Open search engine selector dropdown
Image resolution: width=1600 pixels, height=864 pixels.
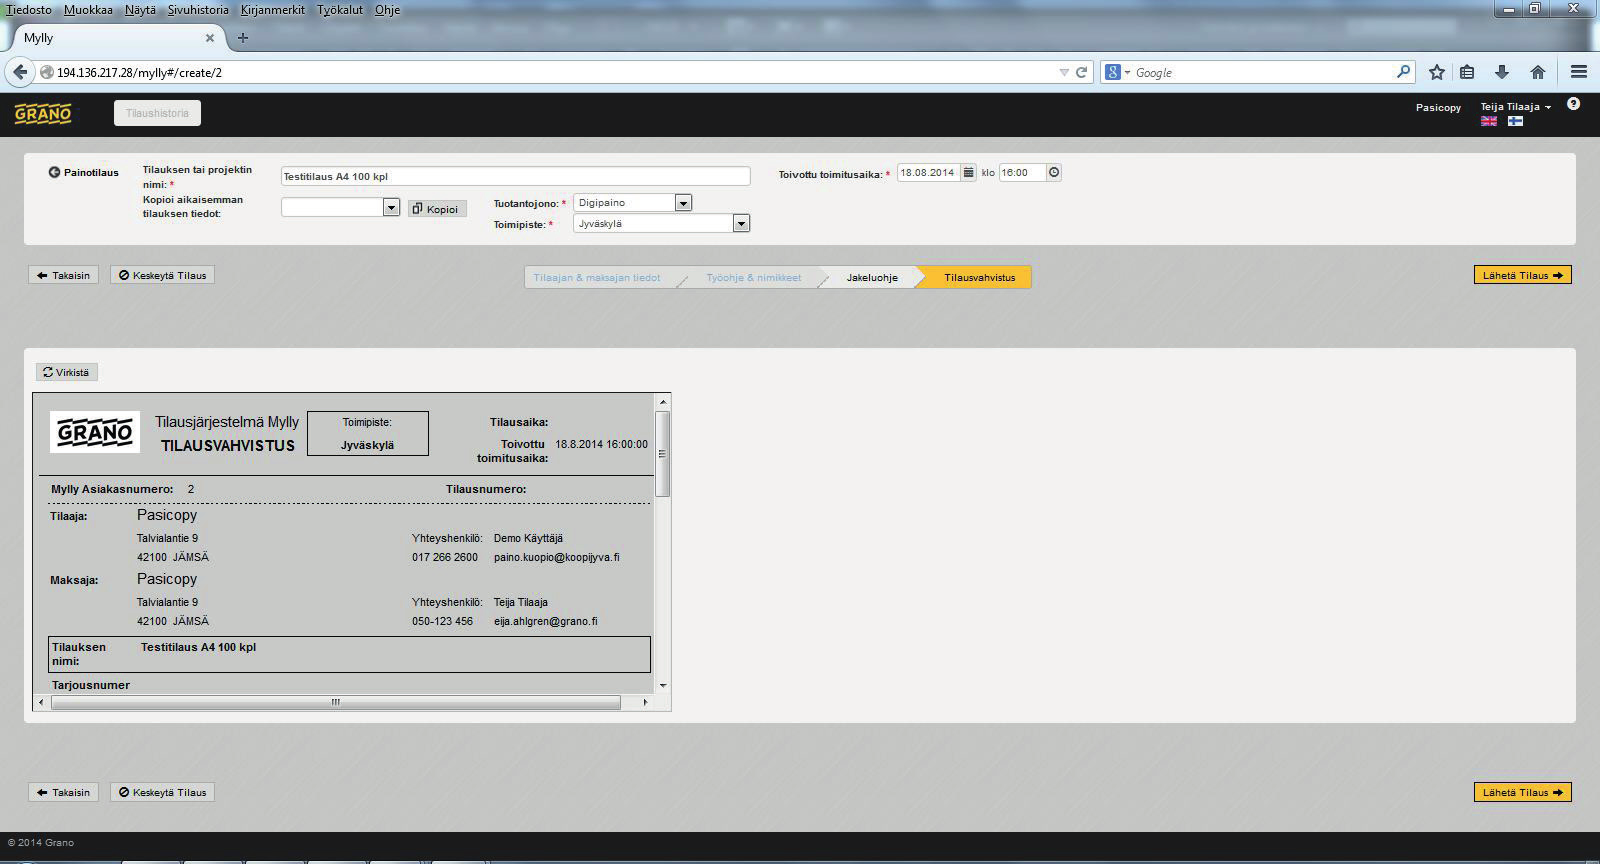[1118, 72]
